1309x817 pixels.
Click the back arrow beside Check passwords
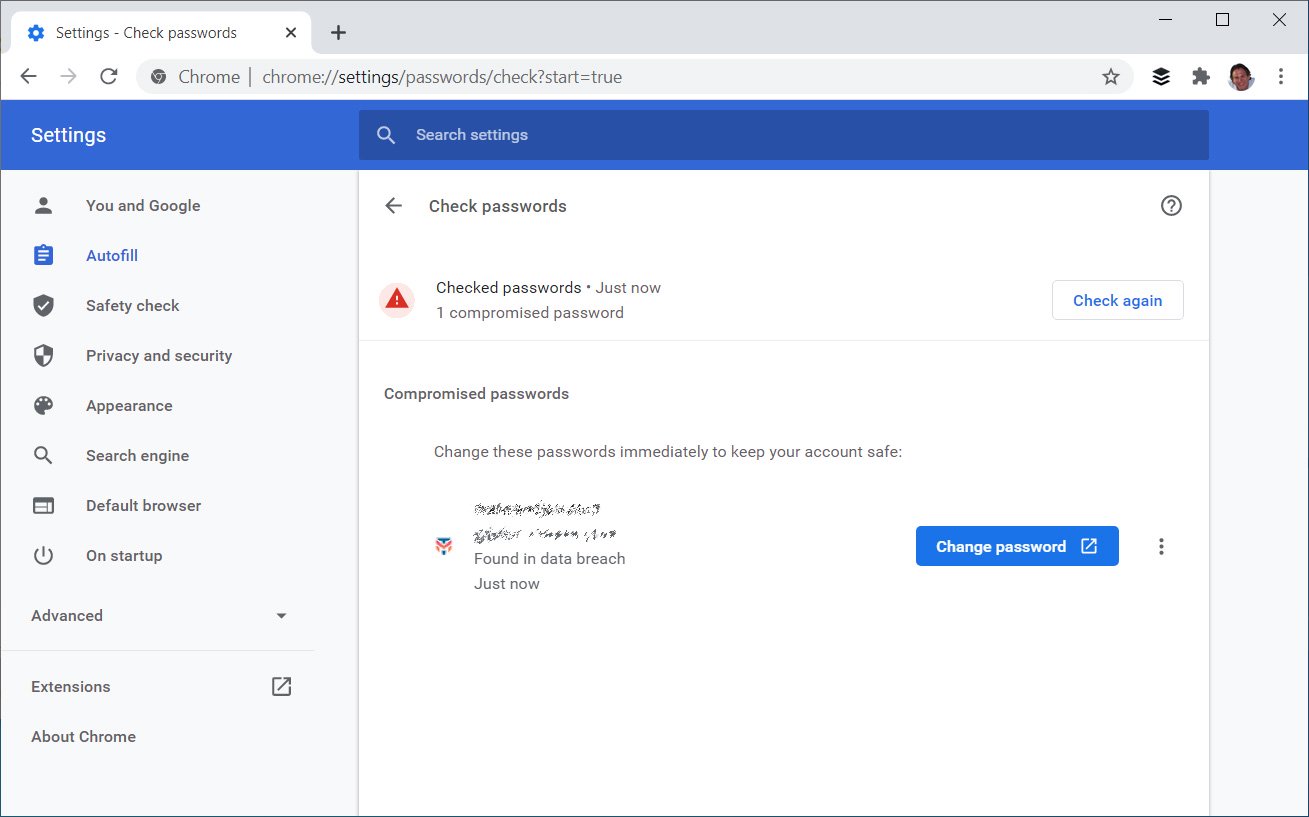[x=394, y=206]
